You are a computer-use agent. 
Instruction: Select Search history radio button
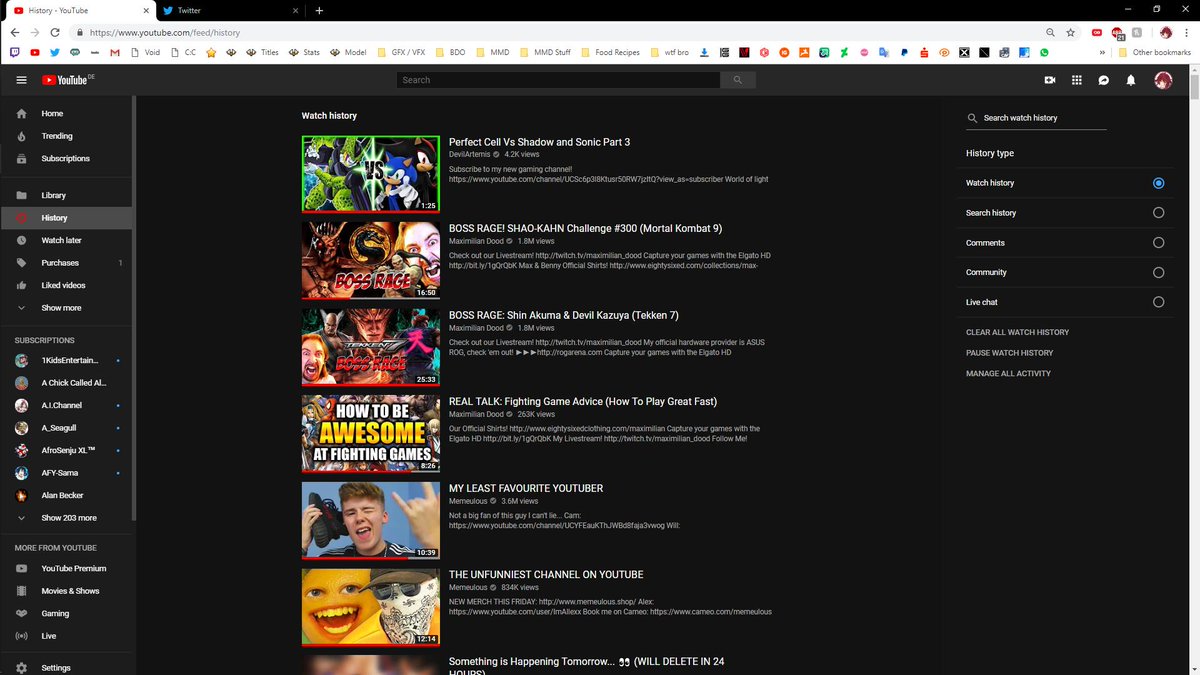pyautogui.click(x=1158, y=213)
